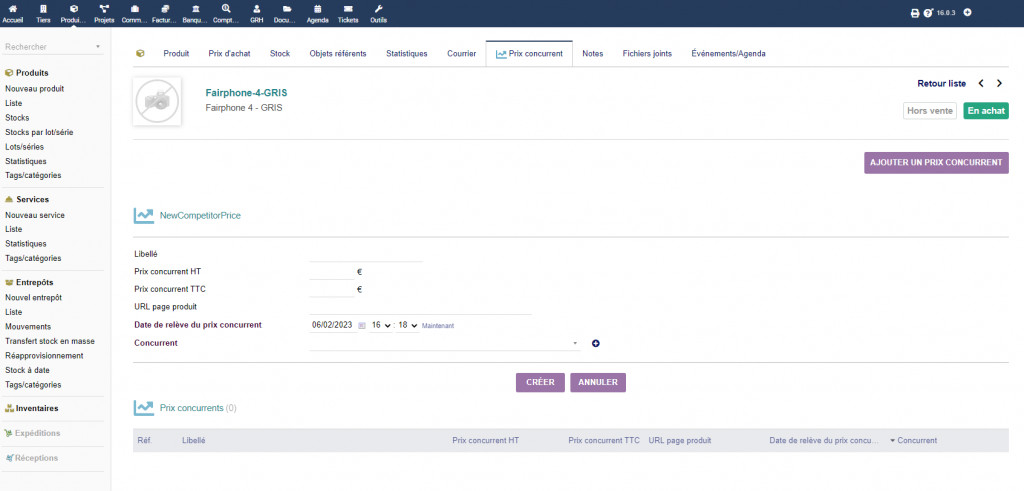Screen dimensions: 1024x491
Task: Click the help question mark icon
Action: (x=928, y=12)
